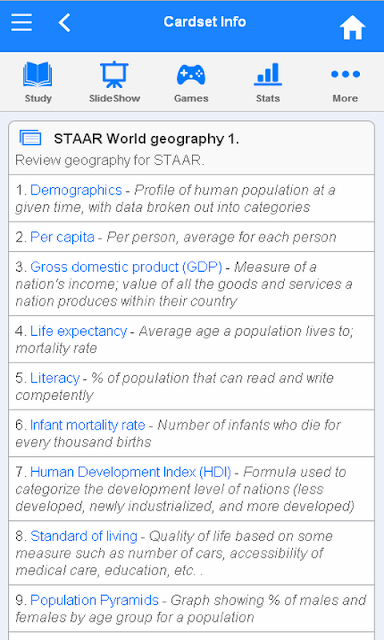The image size is (384, 640).
Task: Click the Standard of living term
Action: click(x=84, y=536)
